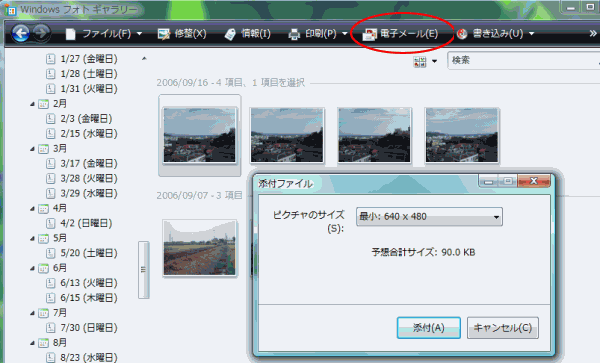Click the forward navigation arrow
Image resolution: width=600 pixels, height=363 pixels.
pos(41,33)
